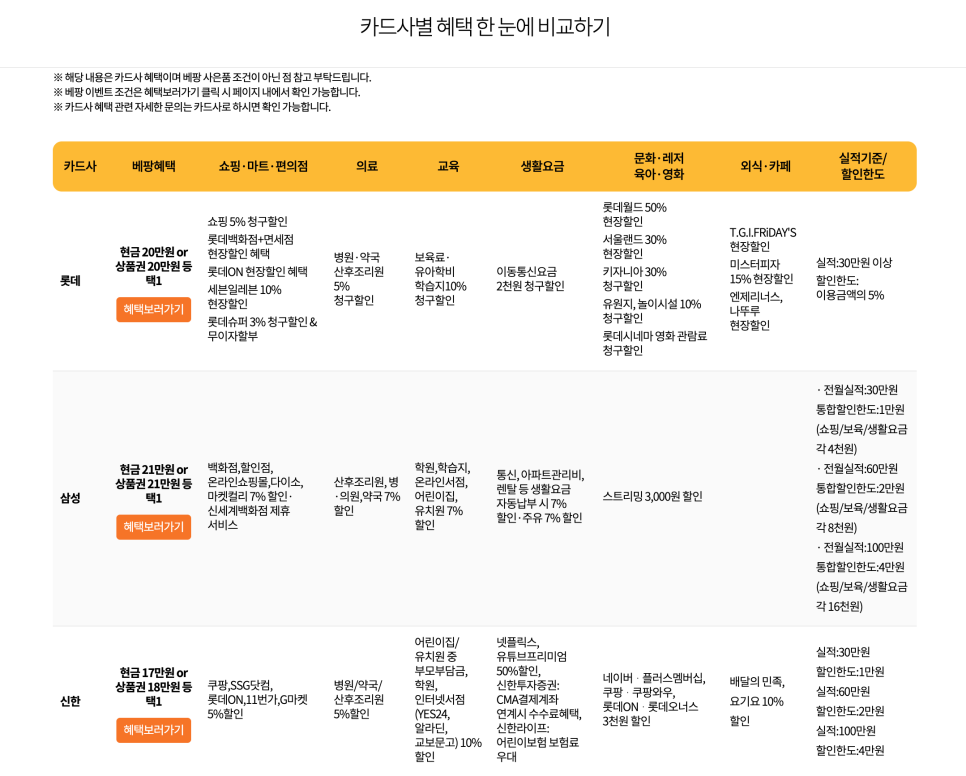Click 병원·약국 산후조리원 5% 청구할인 cell
The height and width of the screenshot is (776, 966).
click(359, 279)
